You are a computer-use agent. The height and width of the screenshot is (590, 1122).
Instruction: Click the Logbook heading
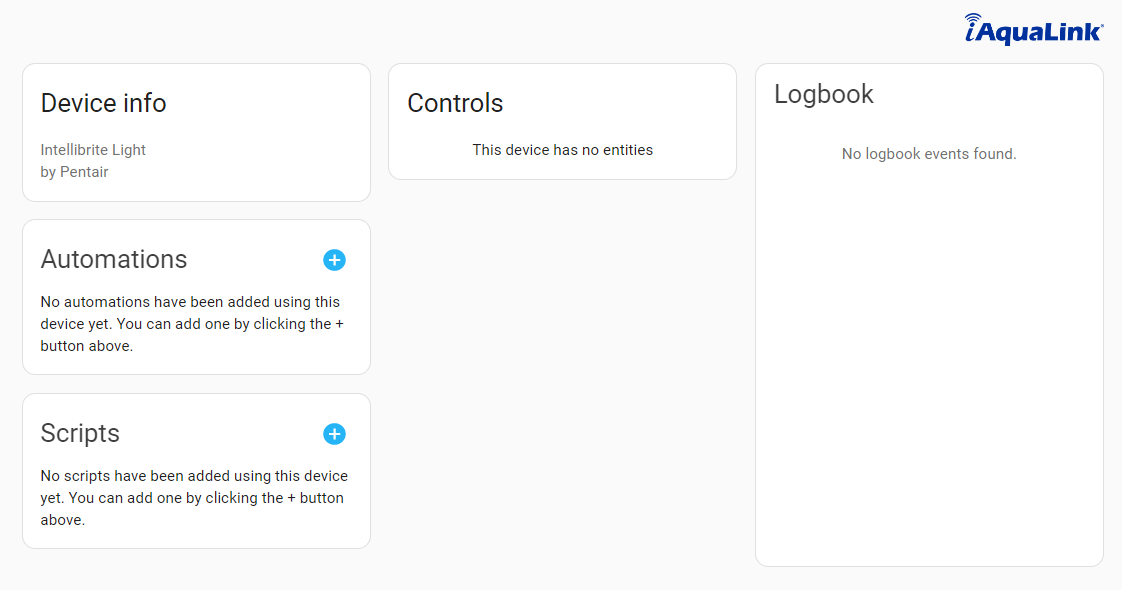coord(824,94)
